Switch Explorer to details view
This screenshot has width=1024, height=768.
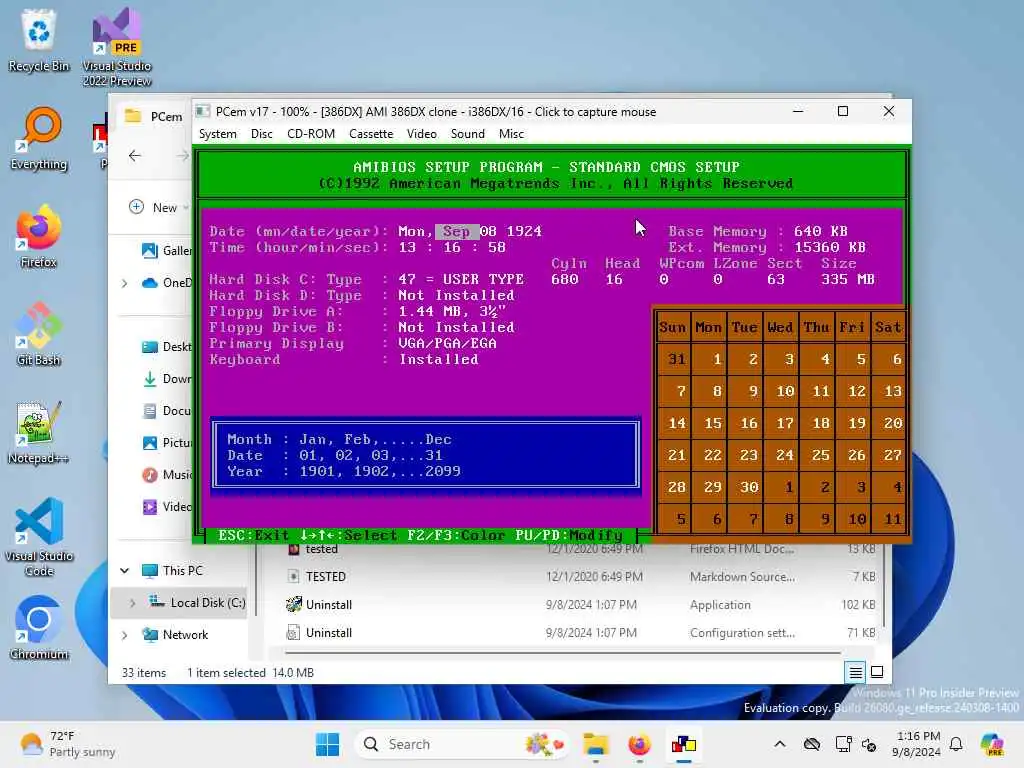pos(856,672)
